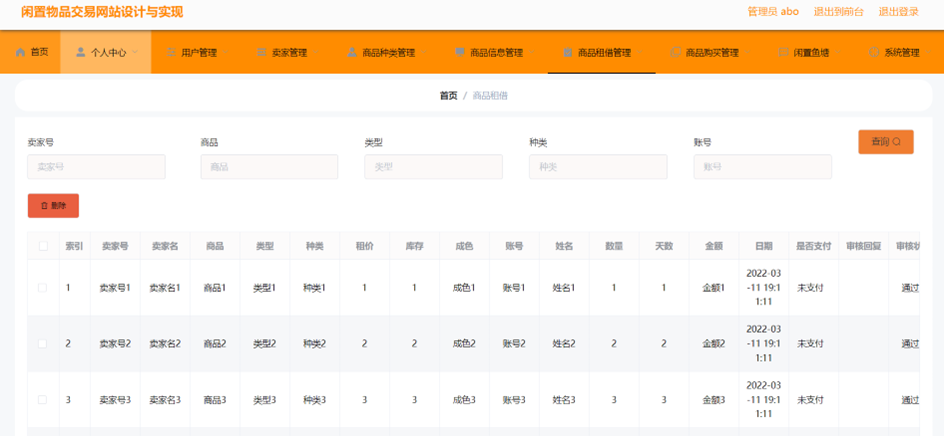This screenshot has height=436, width=944.
Task: Click the list icon beside 卖家管理
Action: [261, 52]
